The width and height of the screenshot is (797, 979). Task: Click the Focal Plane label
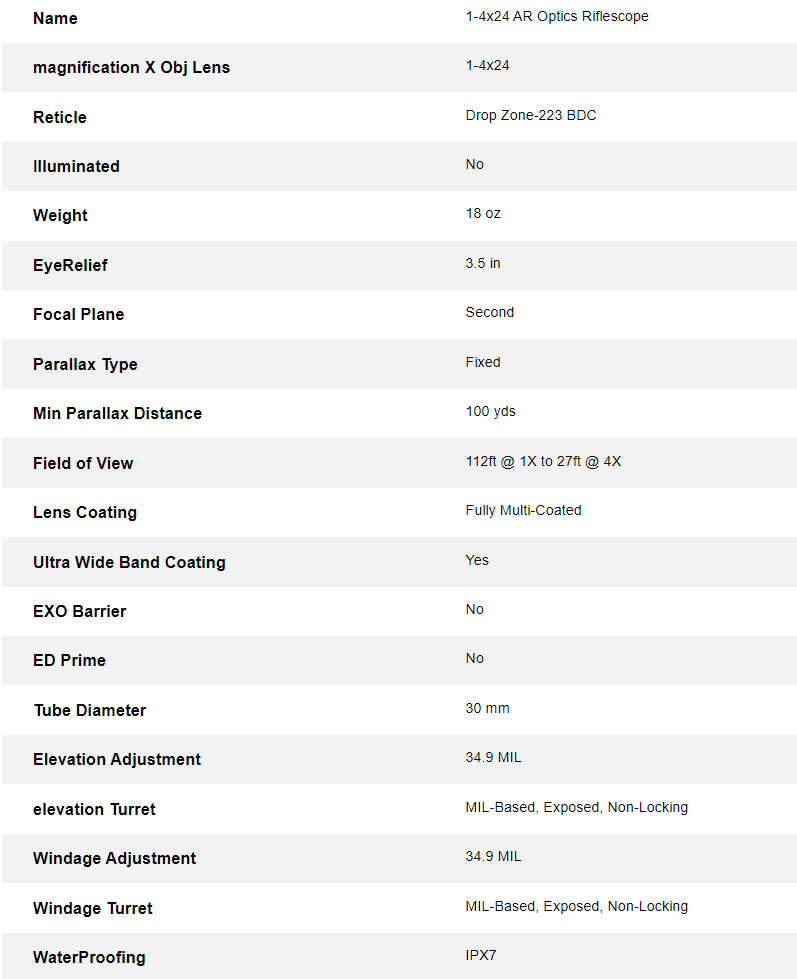pos(78,315)
